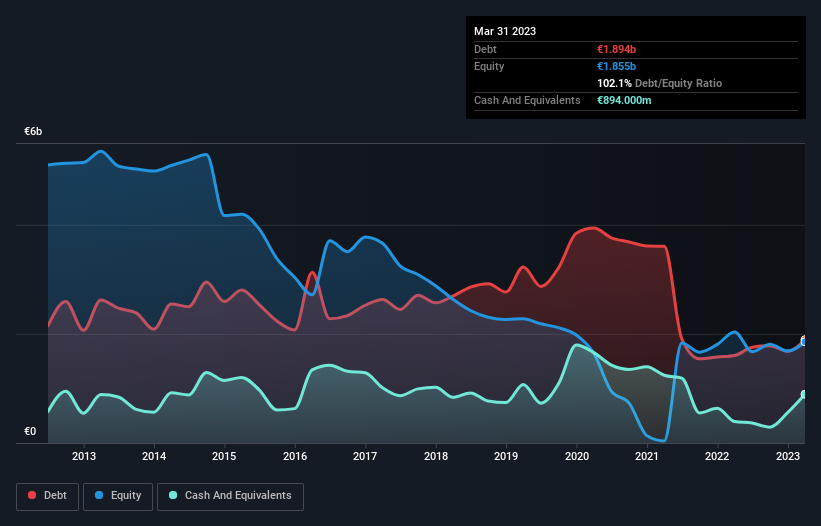821x526 pixels.
Task: Click the €0 y-axis label
Action: [30, 431]
